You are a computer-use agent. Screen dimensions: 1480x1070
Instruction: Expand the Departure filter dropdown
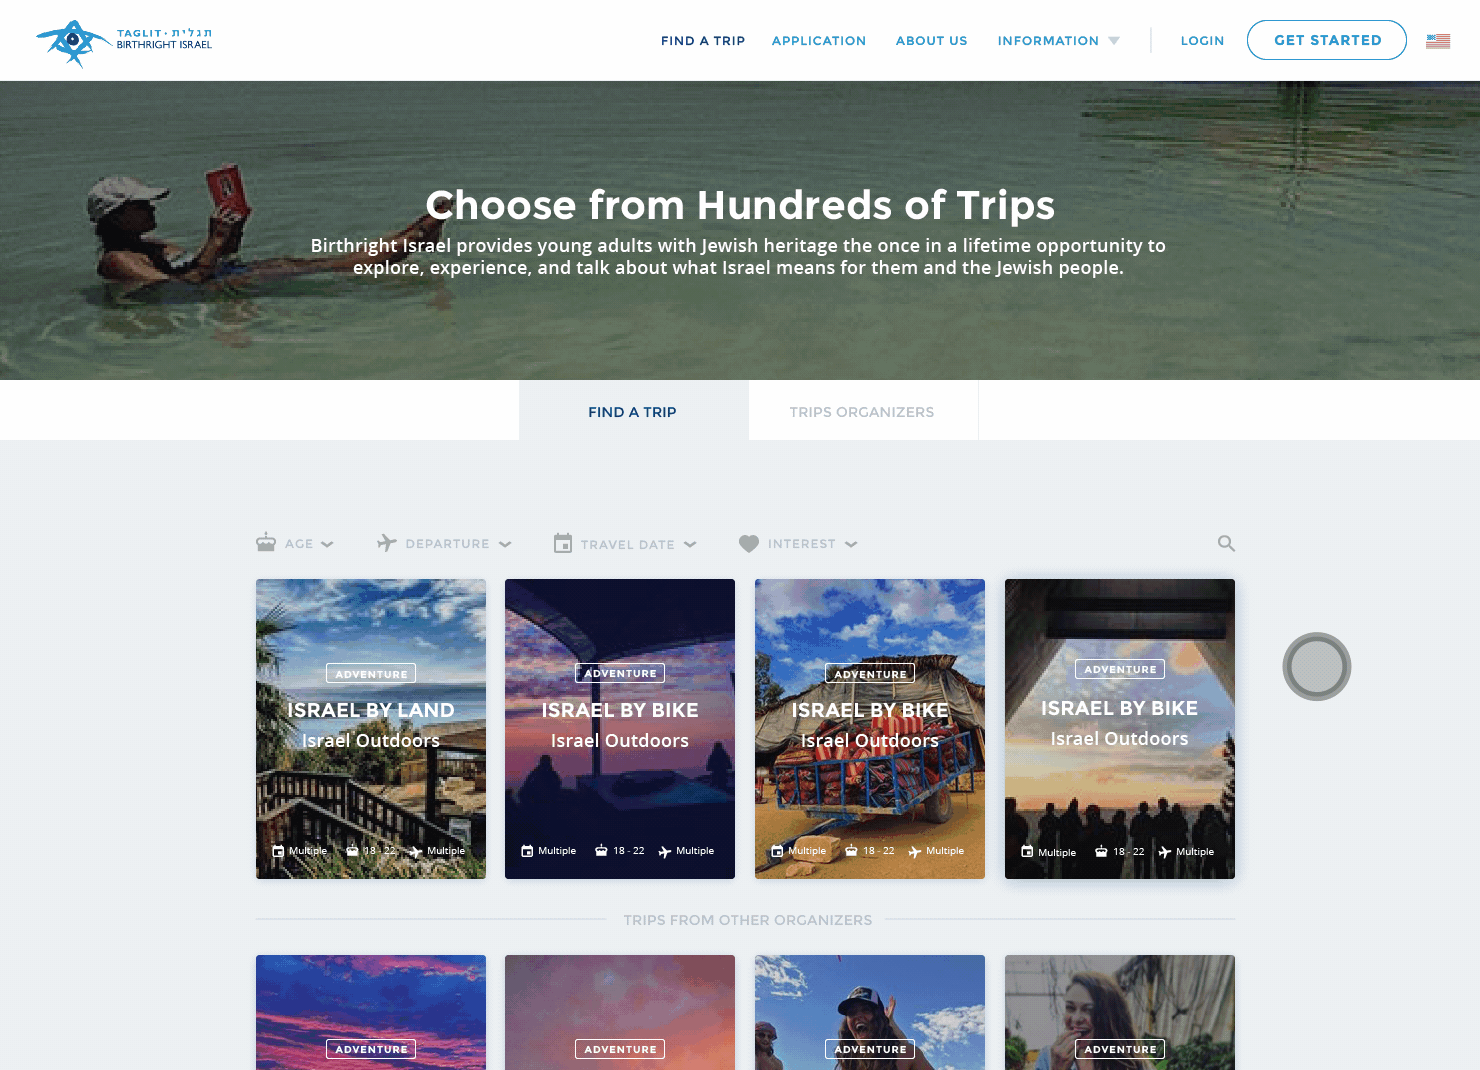444,543
